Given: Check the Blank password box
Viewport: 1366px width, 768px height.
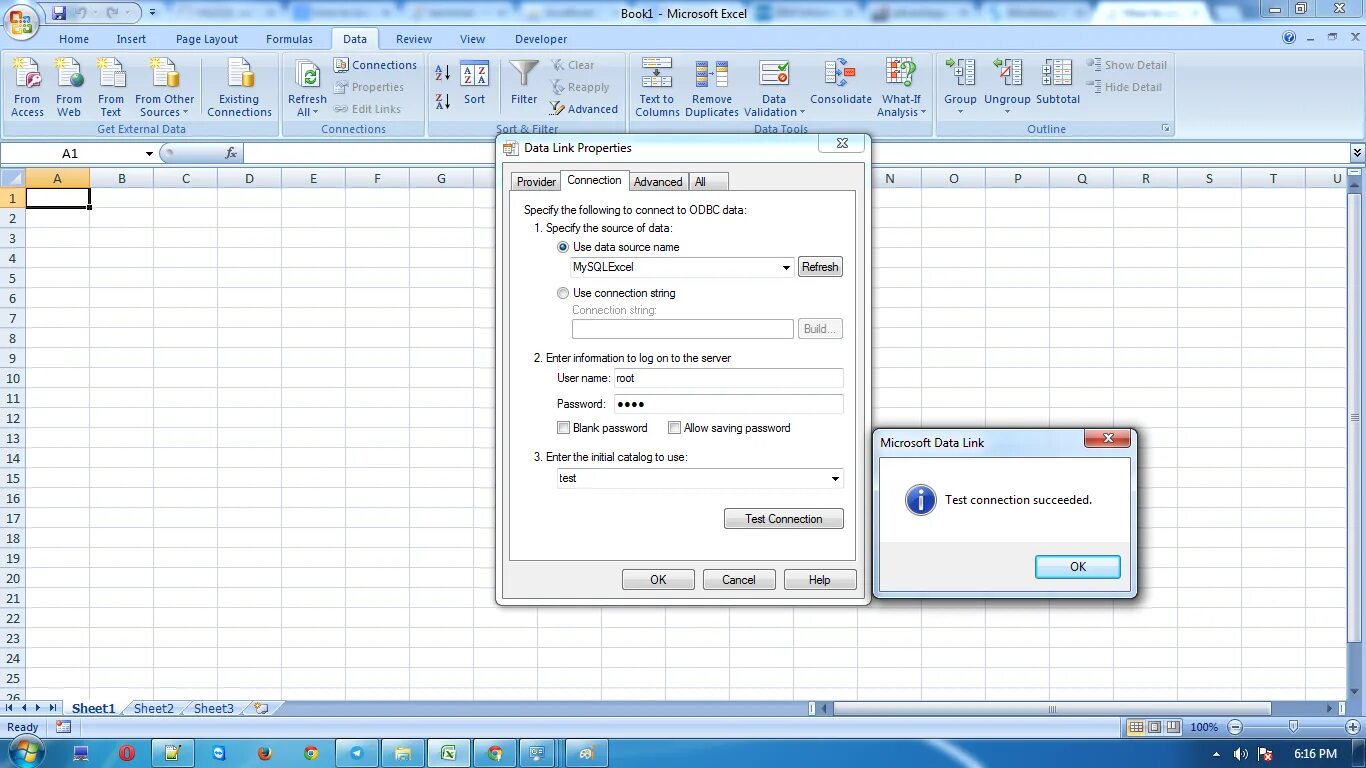Looking at the screenshot, I should pos(564,428).
